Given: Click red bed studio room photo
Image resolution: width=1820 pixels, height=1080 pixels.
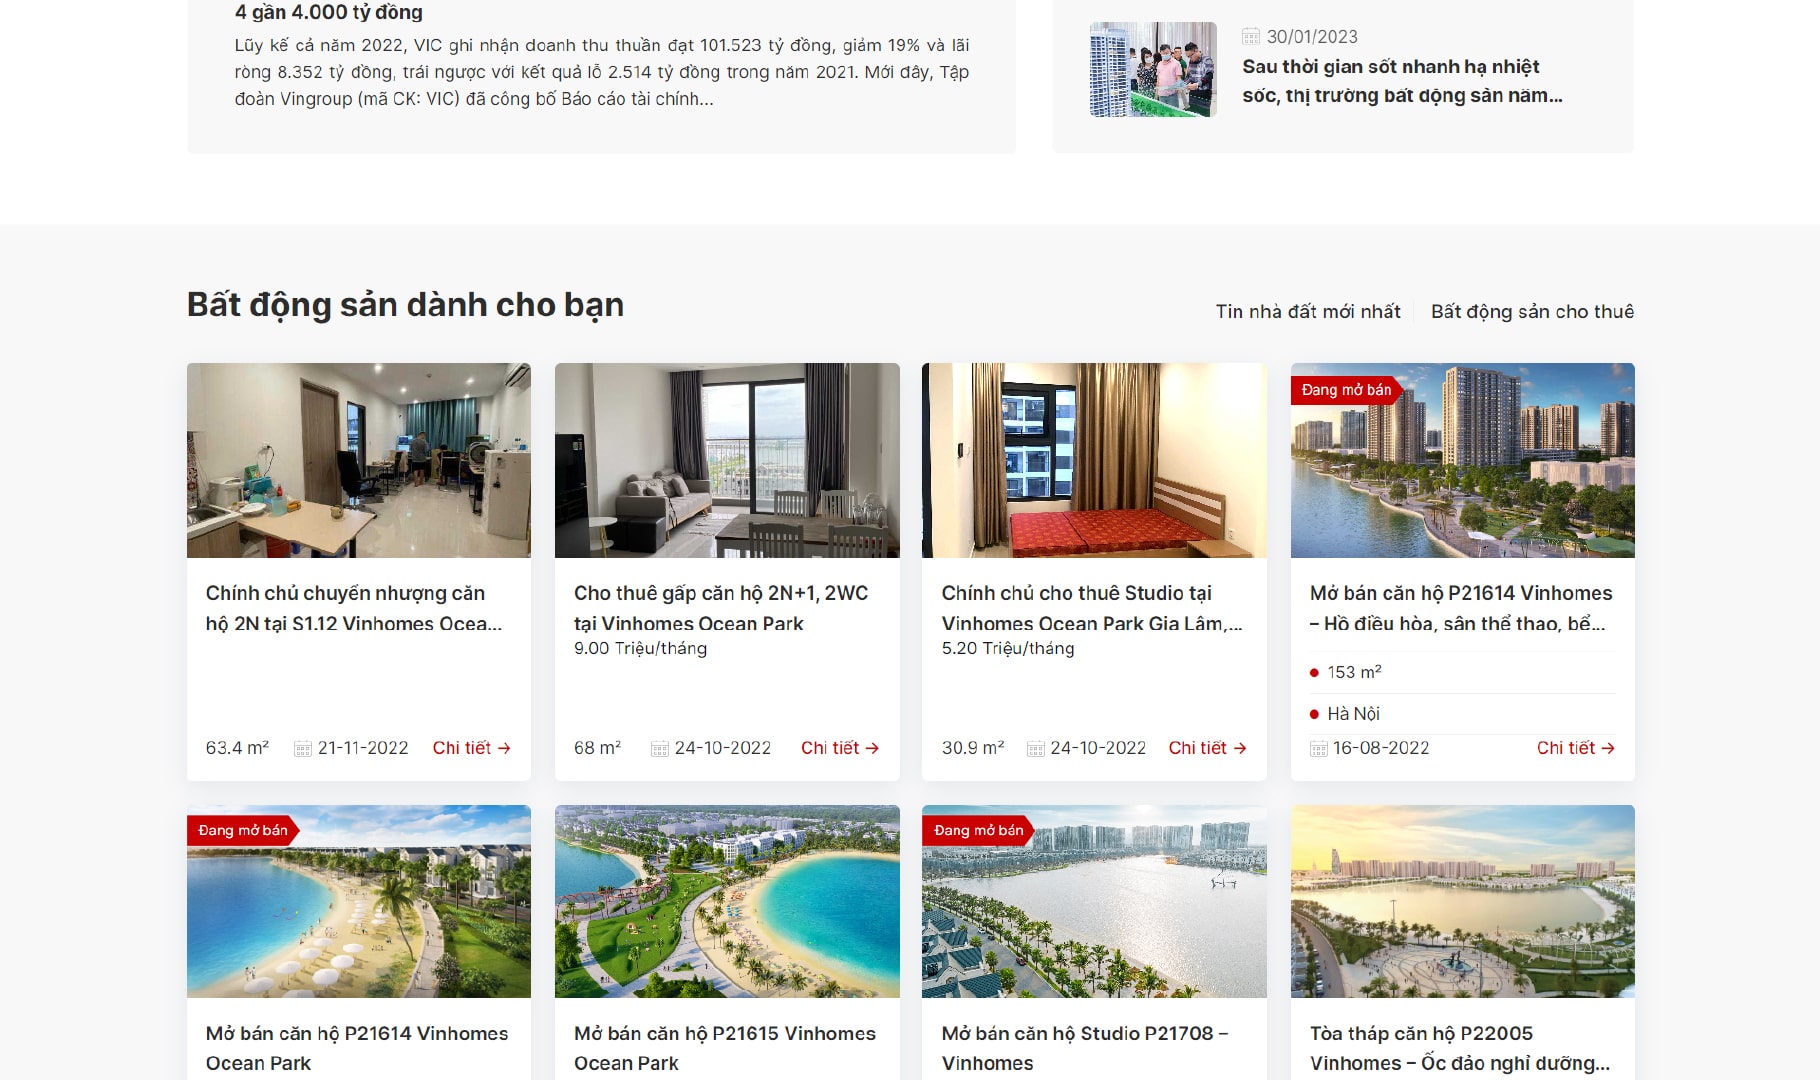Looking at the screenshot, I should coord(1094,460).
